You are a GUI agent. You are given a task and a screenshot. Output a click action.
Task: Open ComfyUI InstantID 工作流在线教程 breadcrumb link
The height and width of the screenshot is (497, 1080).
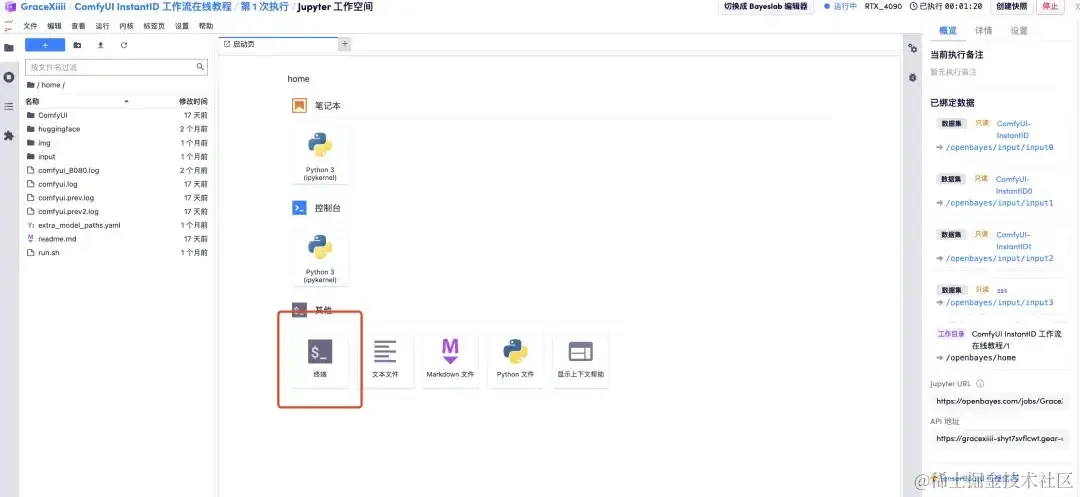pos(153,7)
